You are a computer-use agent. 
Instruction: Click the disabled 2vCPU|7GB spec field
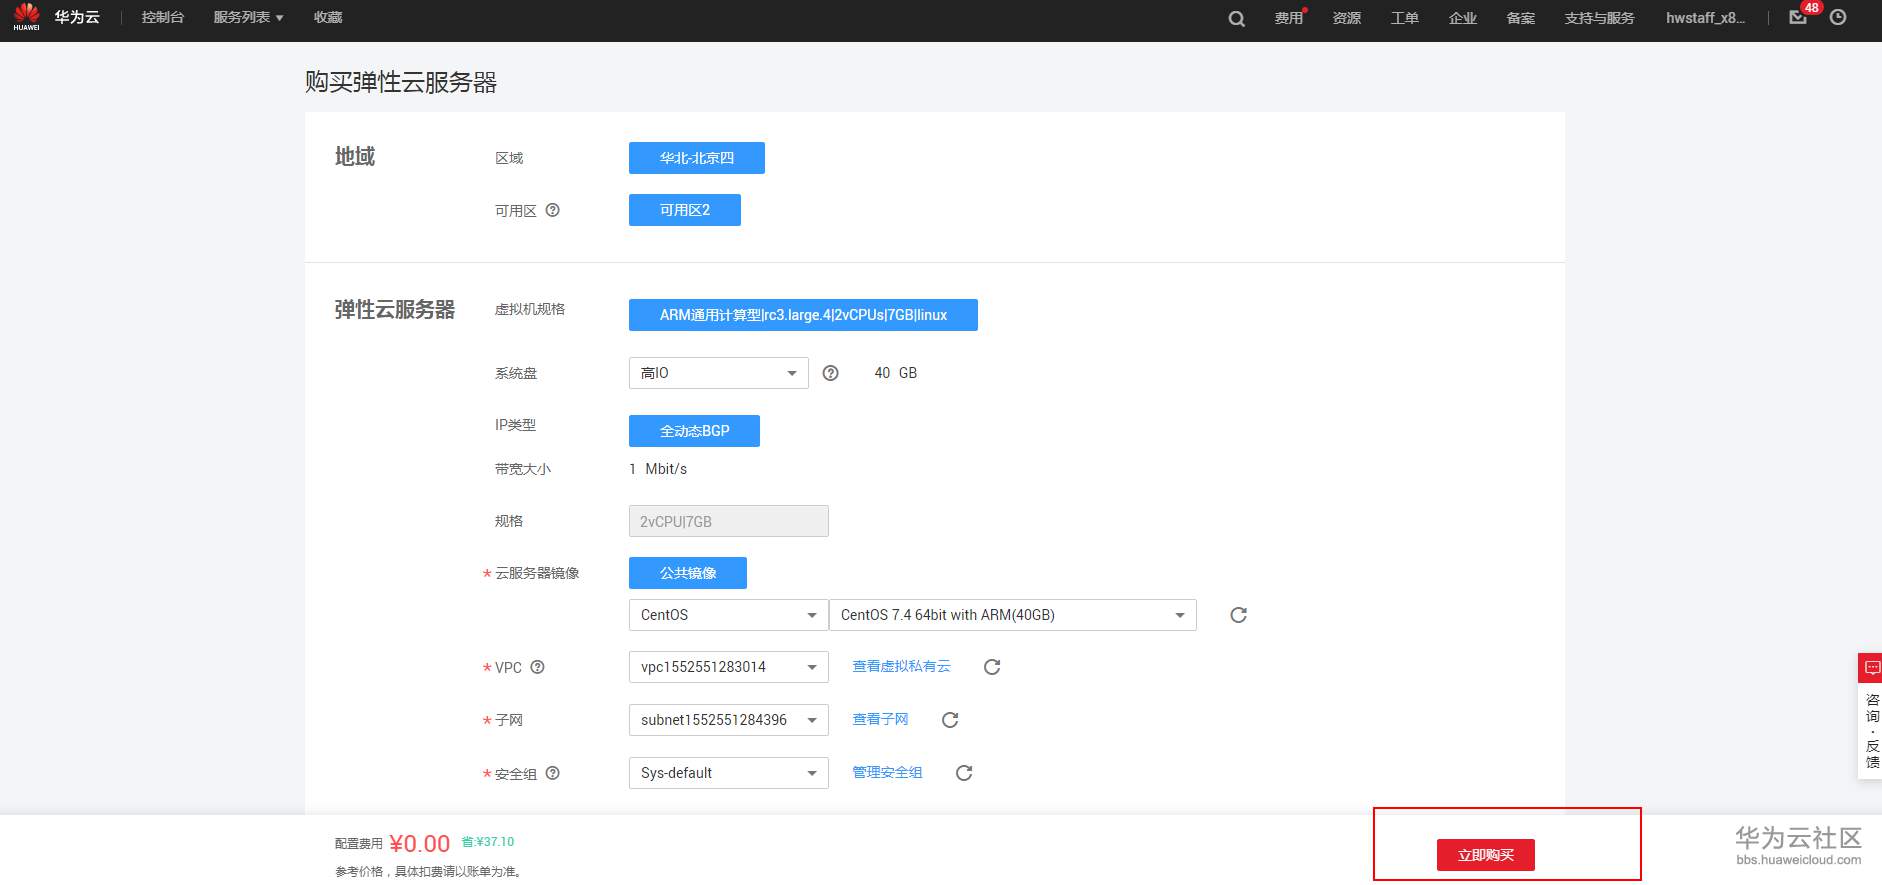(728, 521)
